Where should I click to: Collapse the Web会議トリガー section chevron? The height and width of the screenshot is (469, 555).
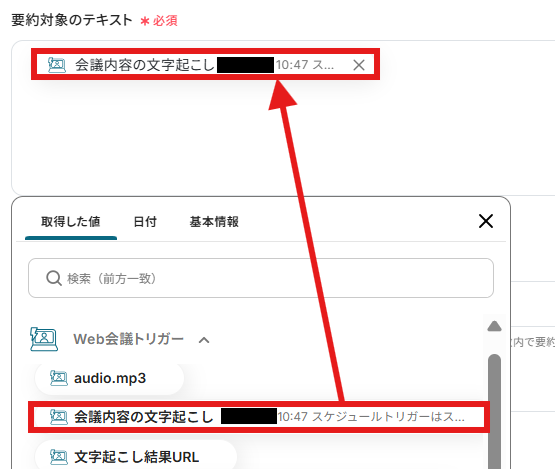click(204, 340)
